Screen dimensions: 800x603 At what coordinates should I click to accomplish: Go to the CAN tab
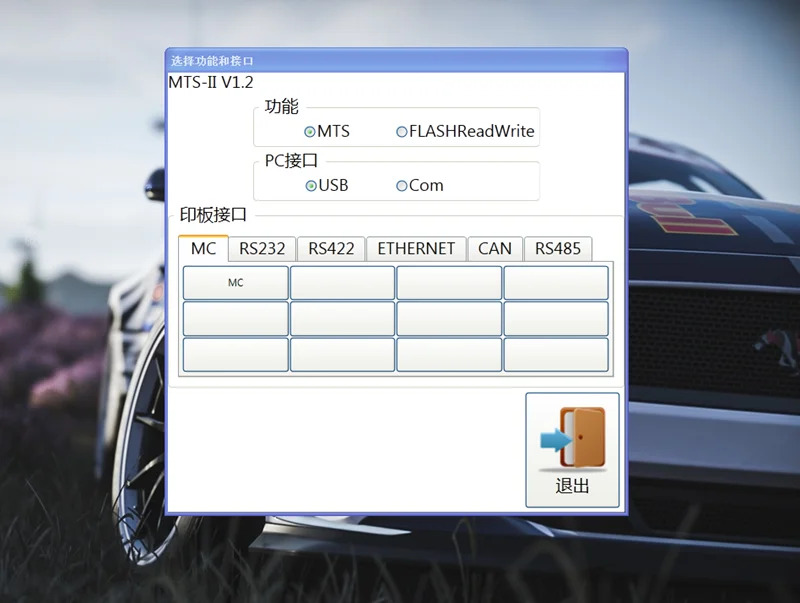[495, 249]
